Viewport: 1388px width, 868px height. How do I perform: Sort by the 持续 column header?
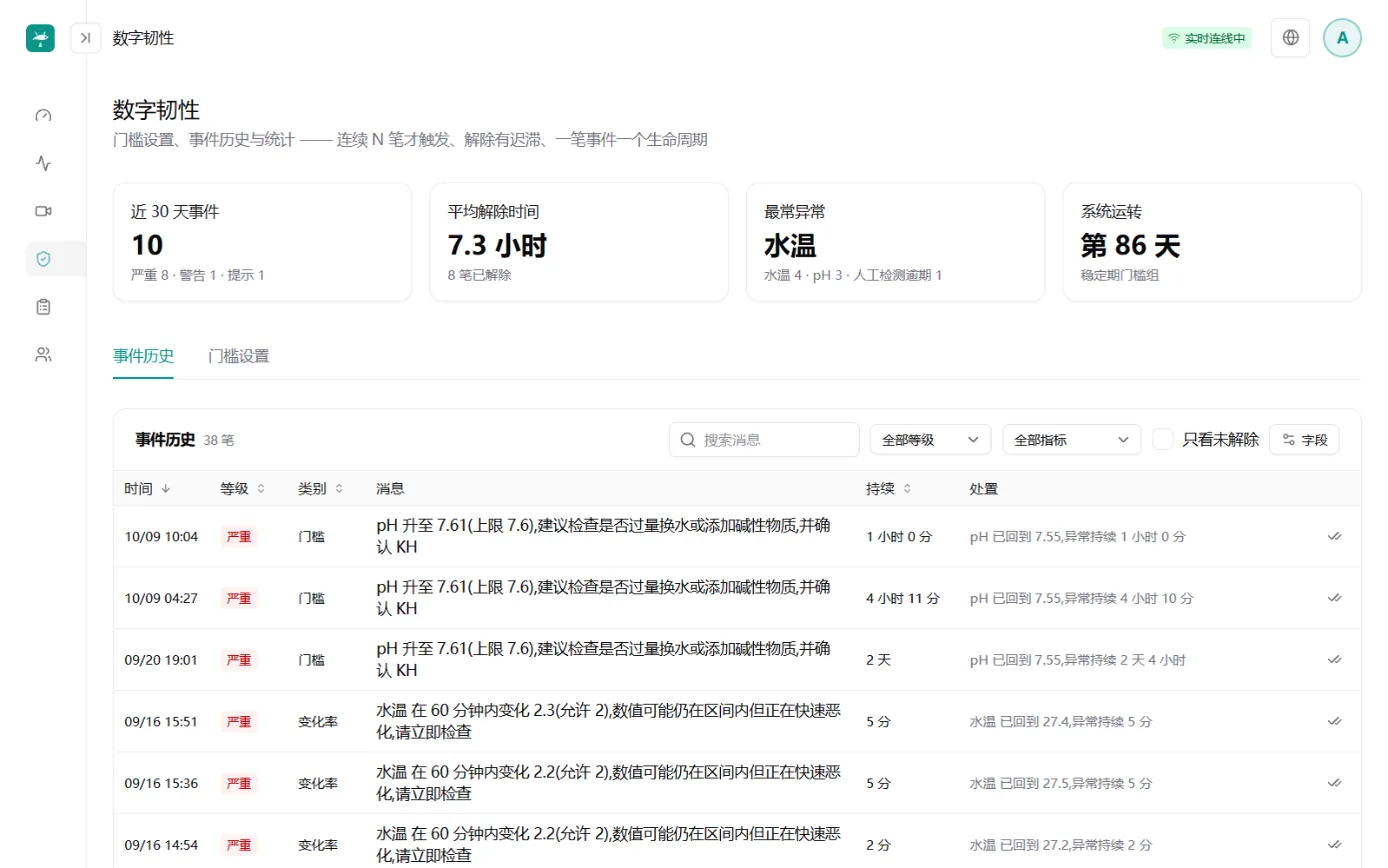click(x=889, y=489)
